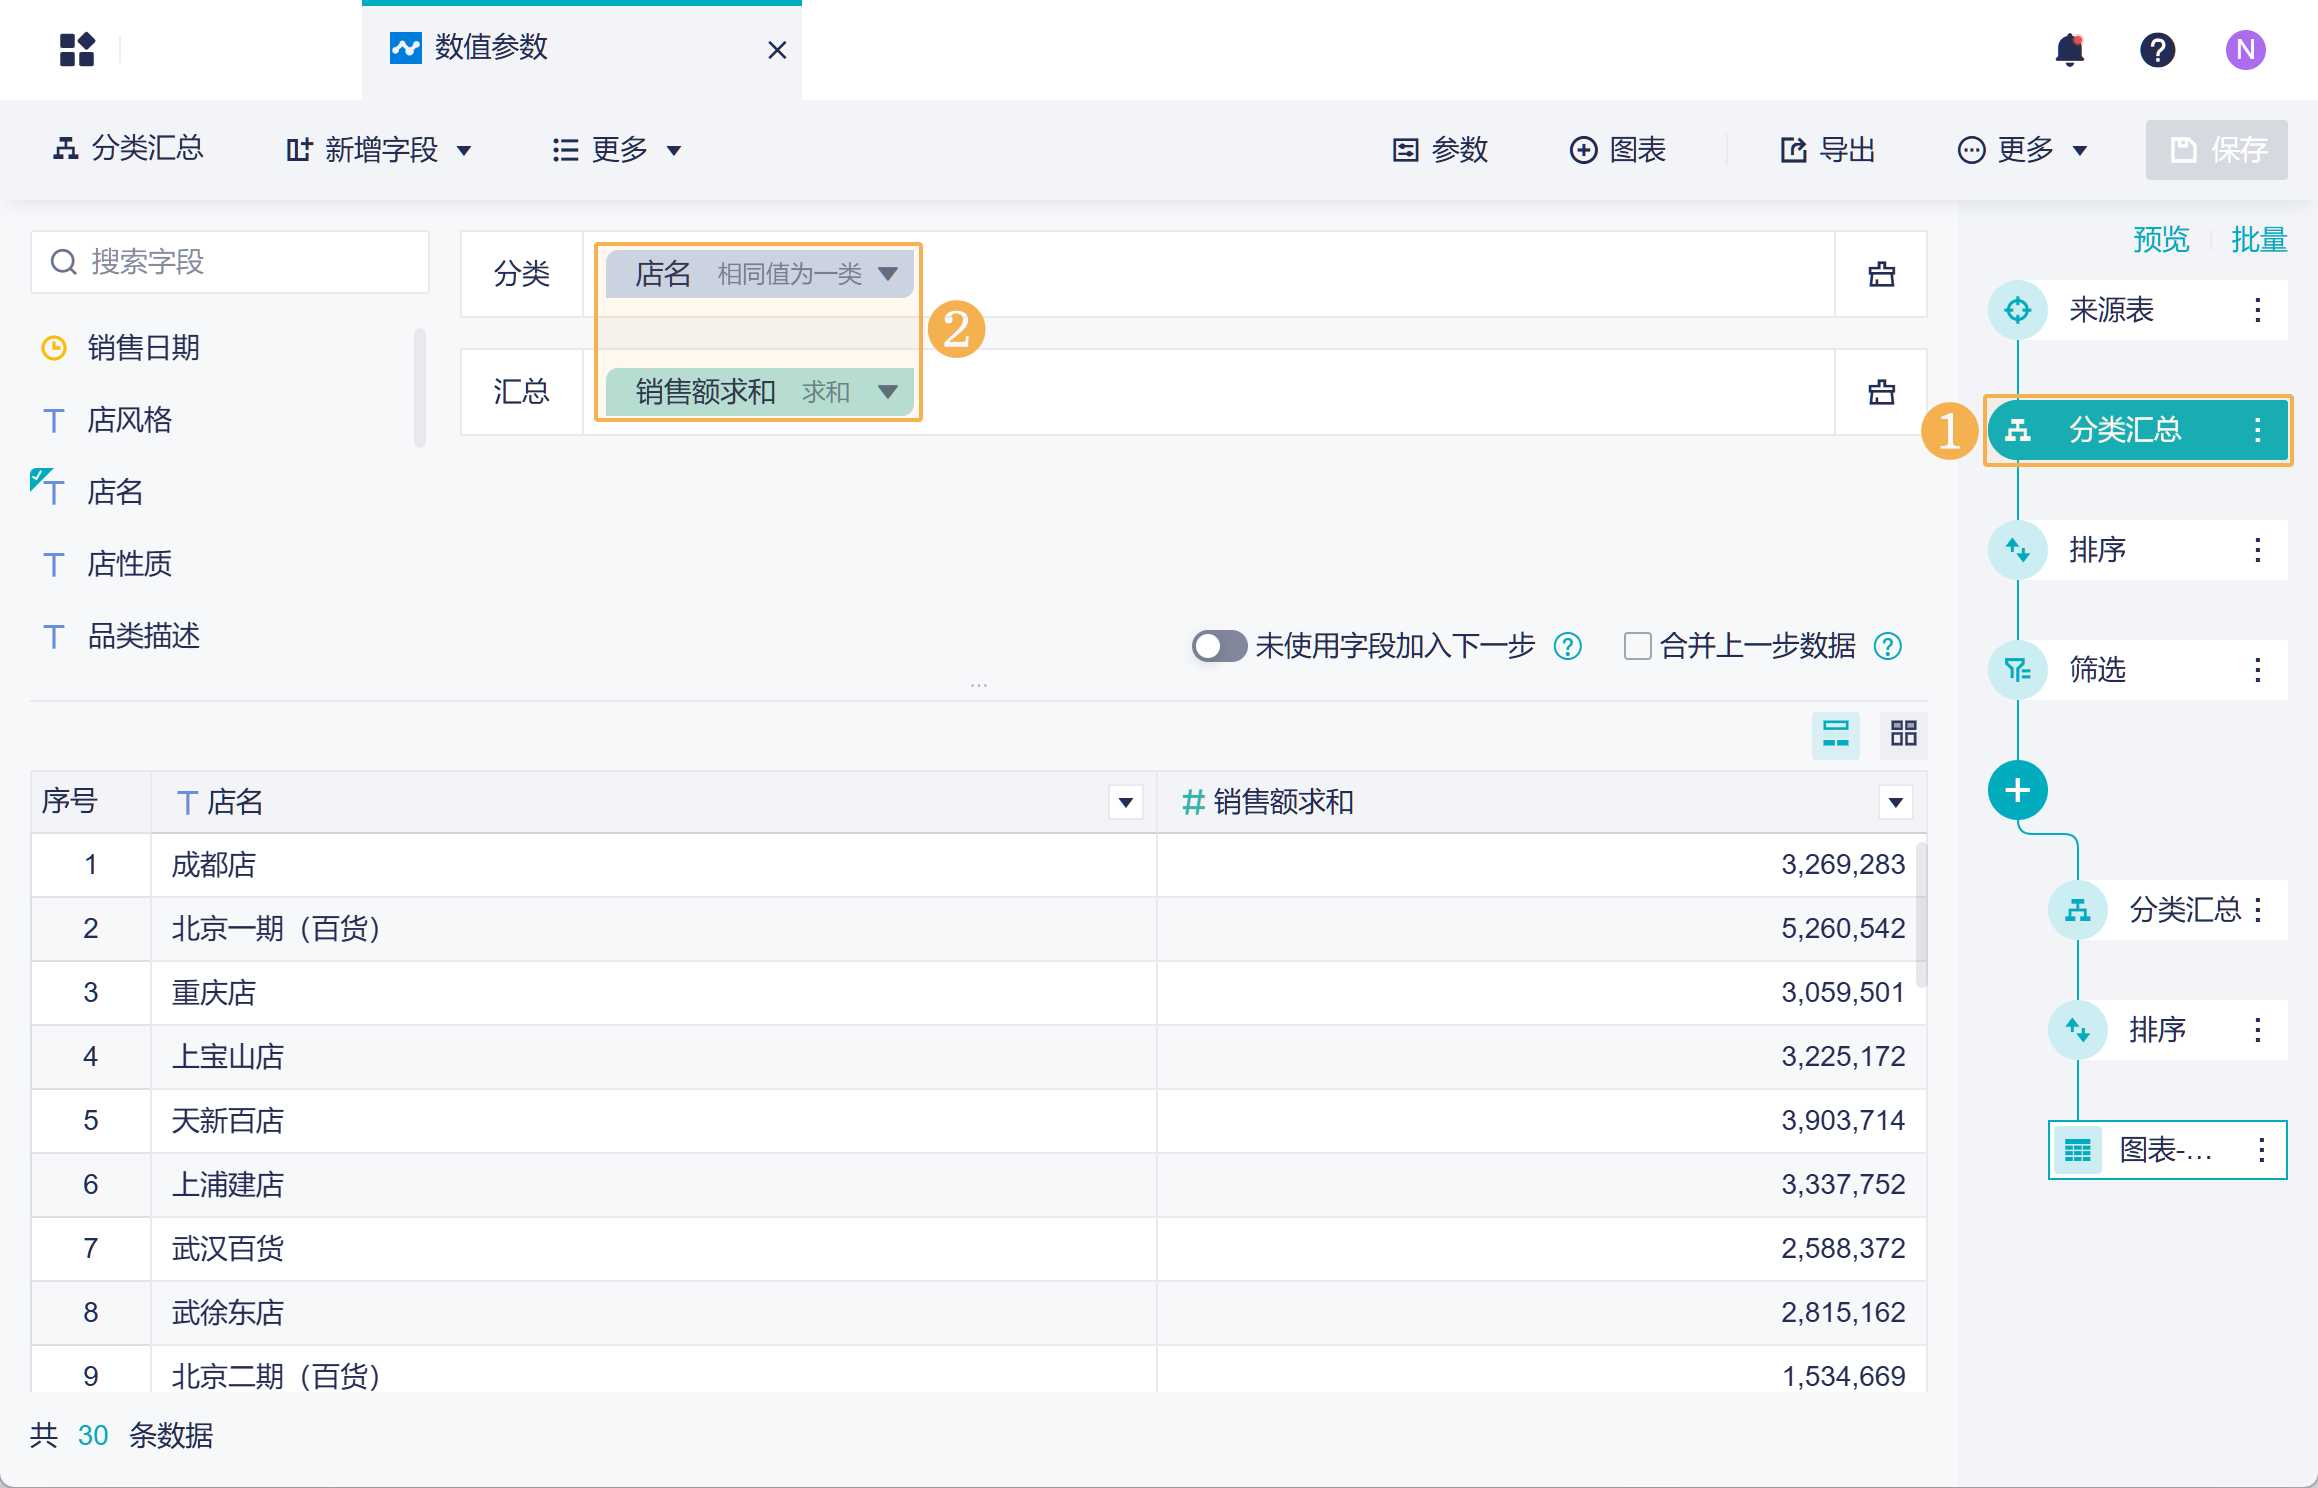Select the compact list view toggle

pyautogui.click(x=1835, y=734)
